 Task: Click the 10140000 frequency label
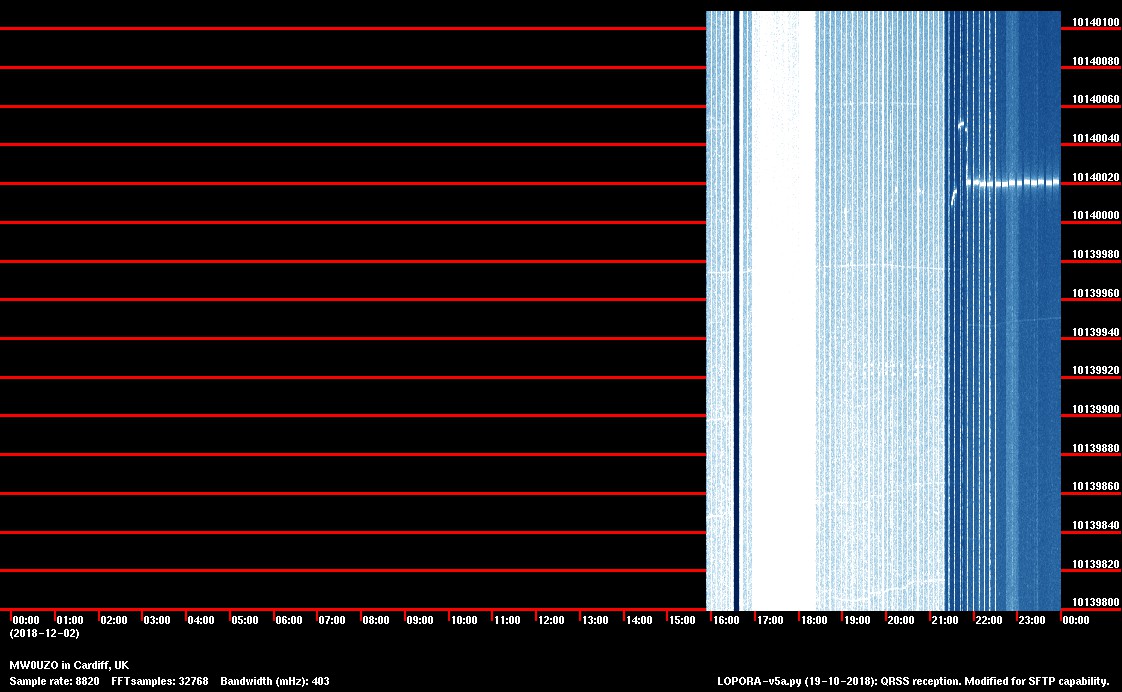coord(1095,216)
